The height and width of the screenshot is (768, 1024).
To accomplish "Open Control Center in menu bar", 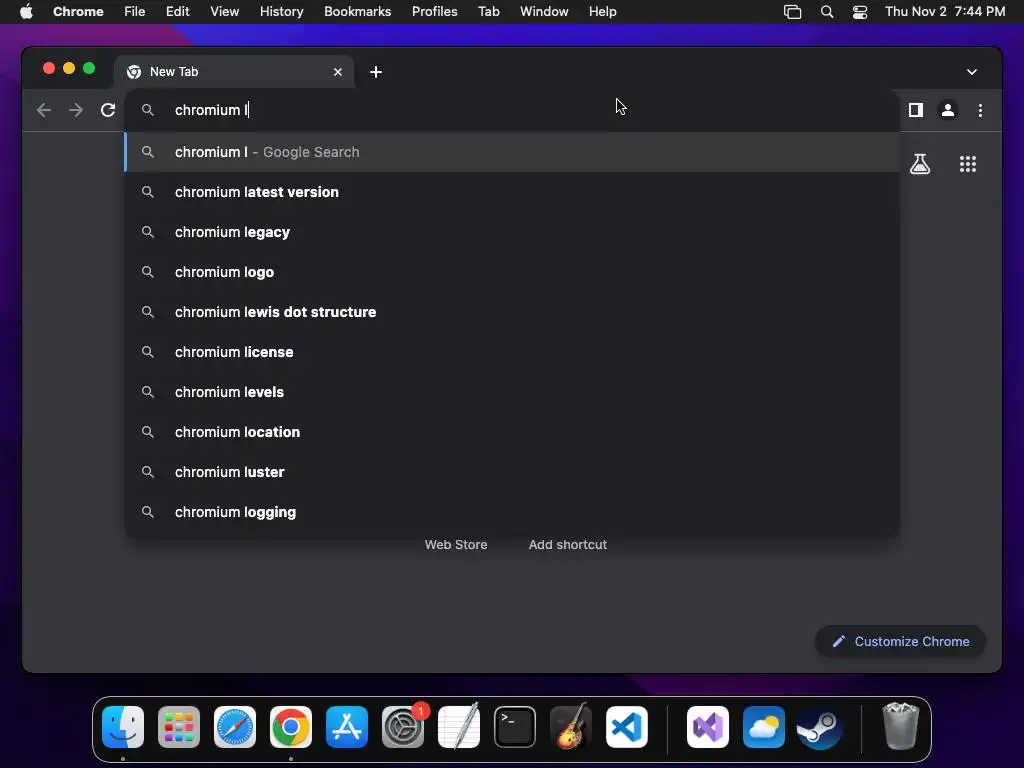I will click(x=859, y=12).
